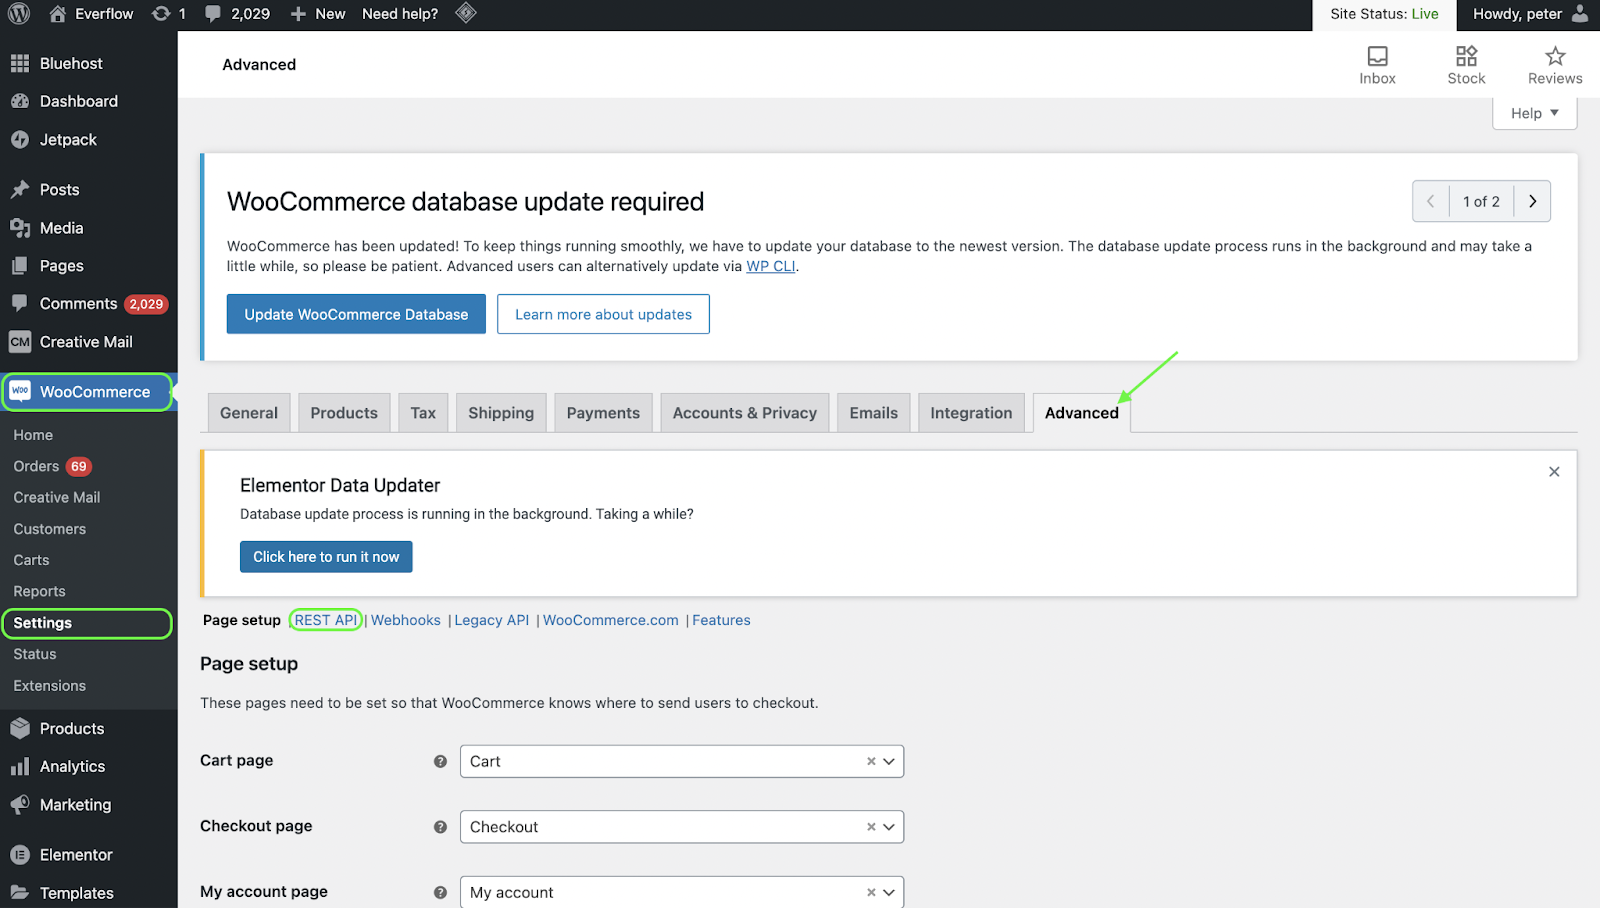Dismiss the Elementor Data Updater notice
This screenshot has width=1600, height=908.
pyautogui.click(x=1554, y=472)
